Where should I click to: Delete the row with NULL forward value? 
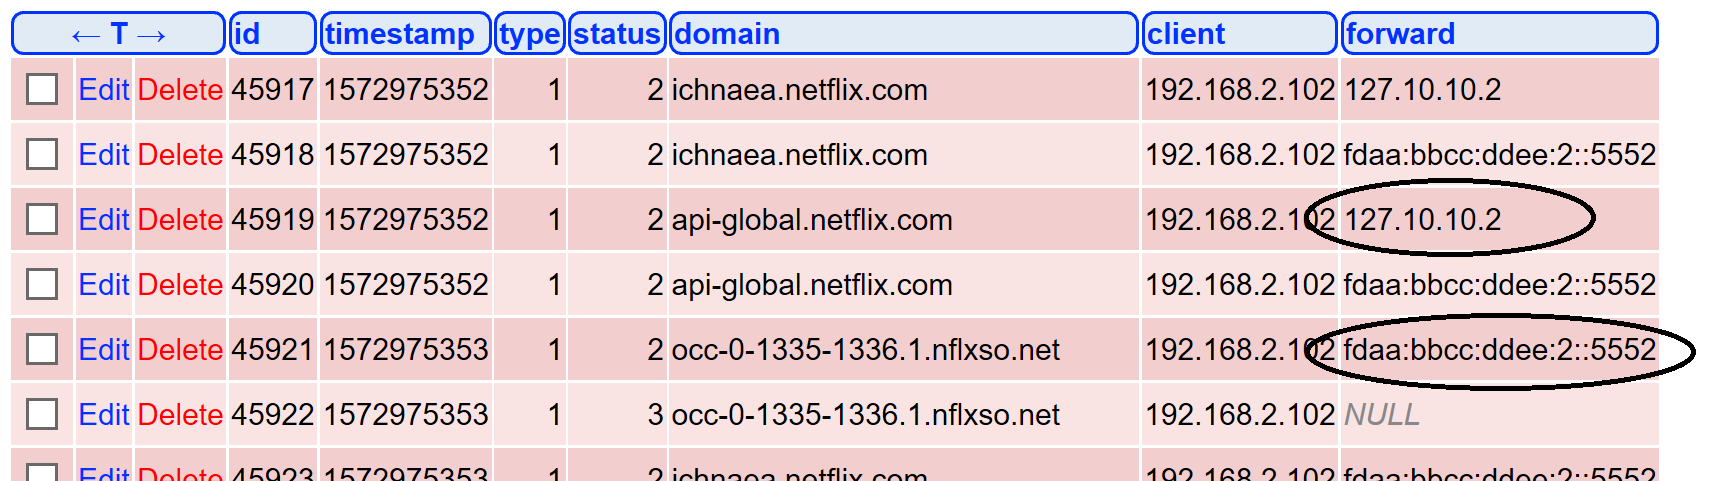pyautogui.click(x=180, y=415)
